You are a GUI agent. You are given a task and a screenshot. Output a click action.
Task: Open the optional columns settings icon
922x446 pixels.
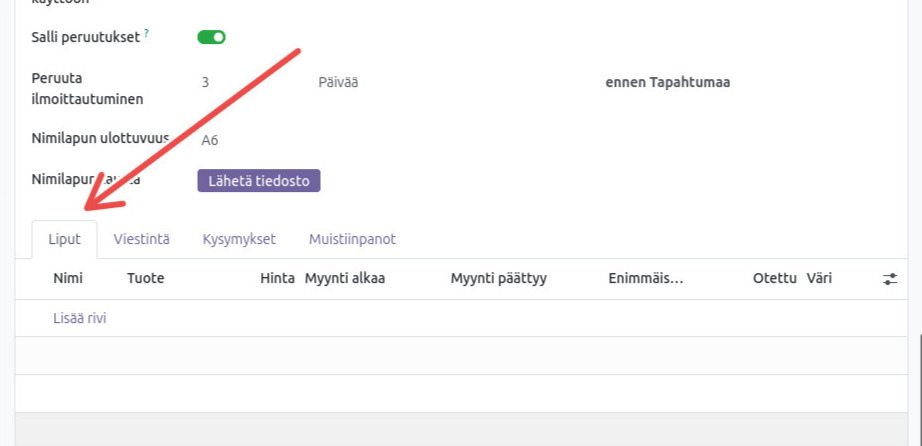[x=890, y=279]
